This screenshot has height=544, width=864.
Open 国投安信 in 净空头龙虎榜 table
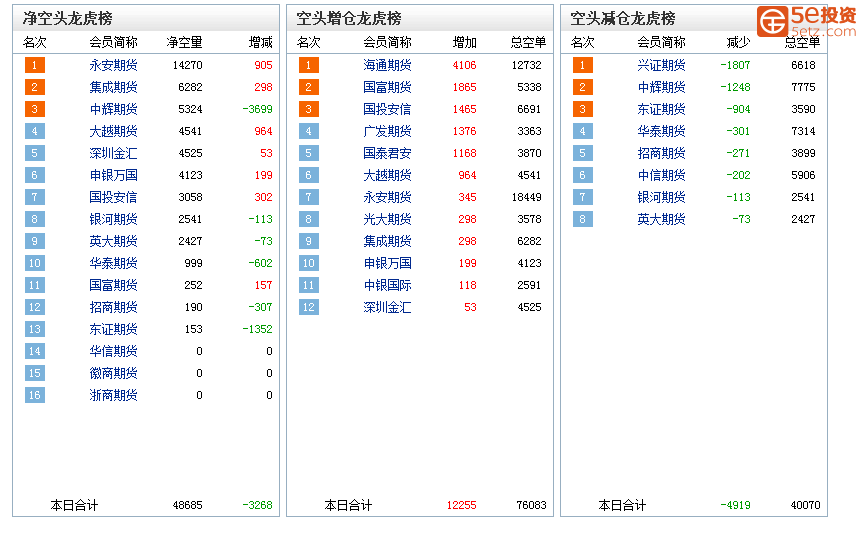113,197
